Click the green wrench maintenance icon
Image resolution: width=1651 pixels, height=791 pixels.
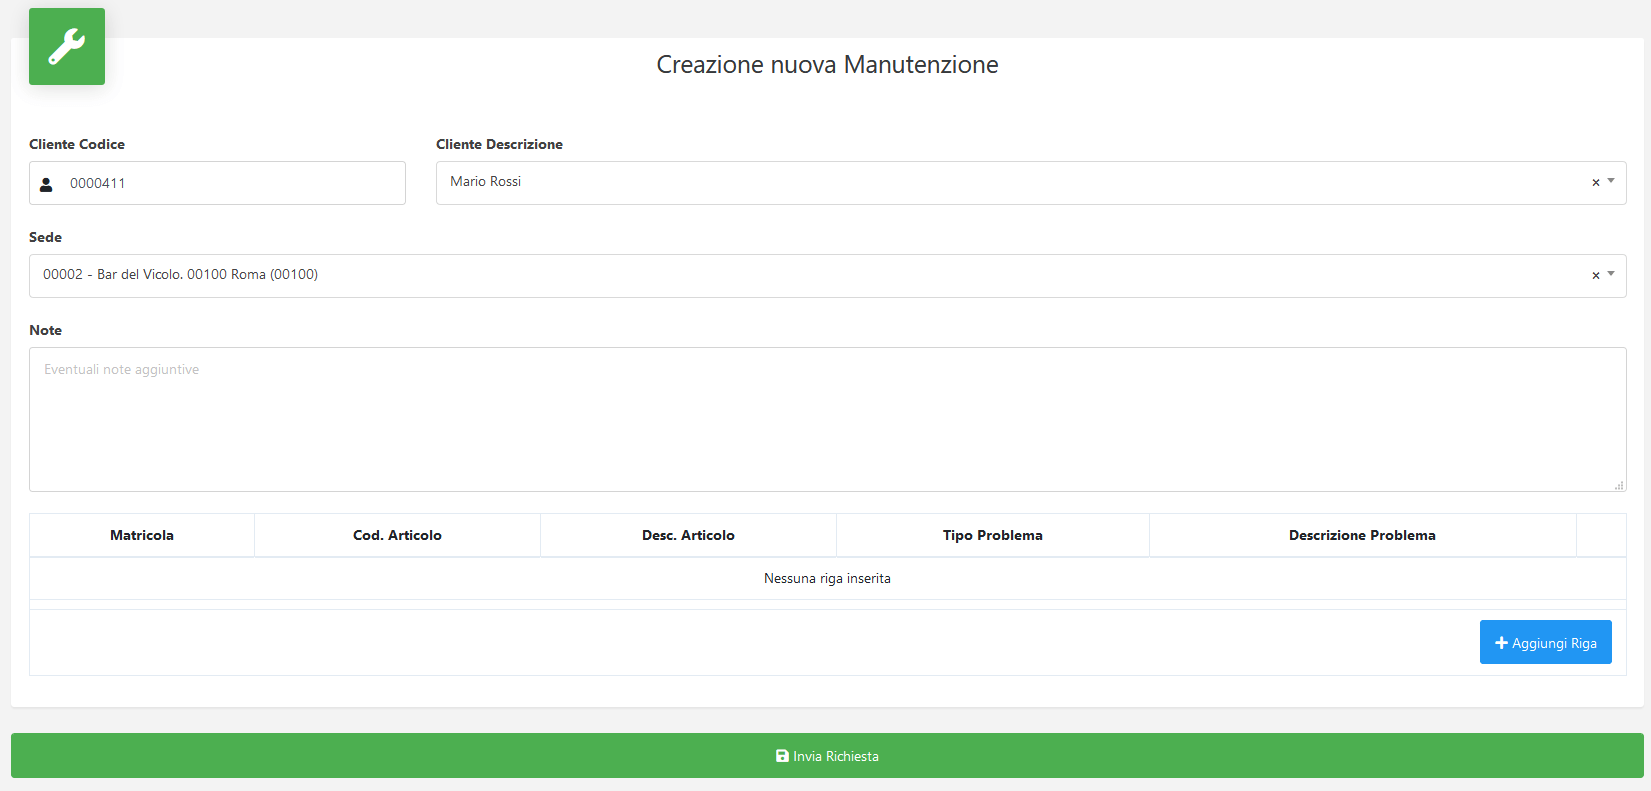[x=67, y=46]
